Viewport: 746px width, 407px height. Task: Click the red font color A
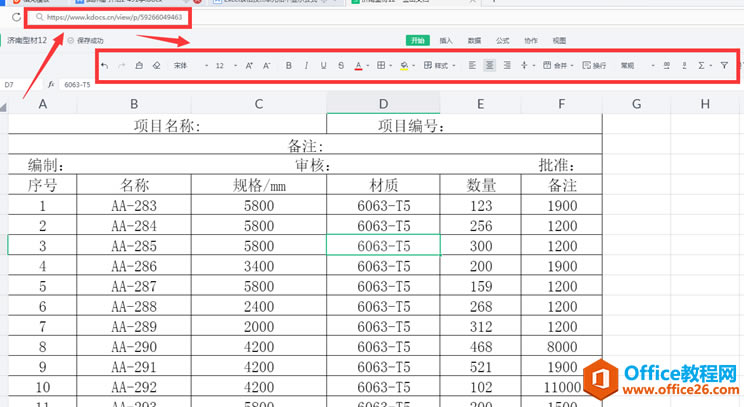pyautogui.click(x=358, y=66)
